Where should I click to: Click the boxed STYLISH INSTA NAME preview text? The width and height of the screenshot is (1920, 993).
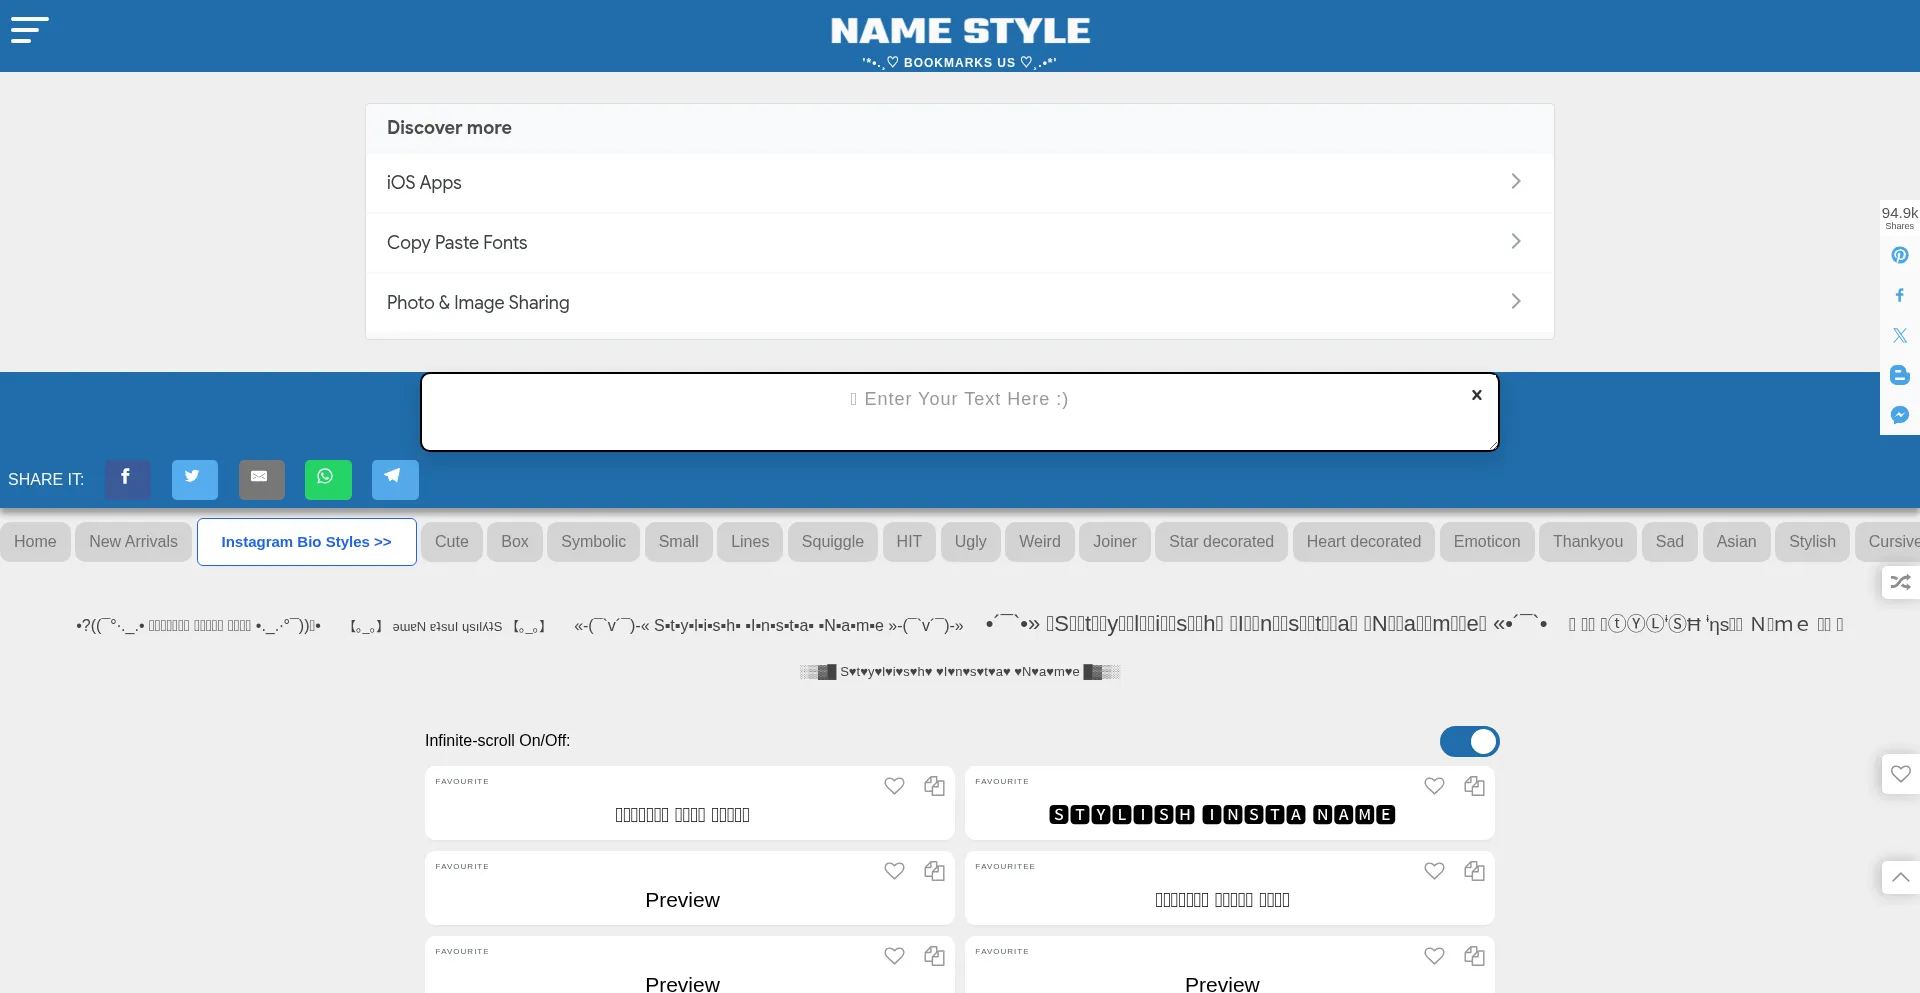(x=1222, y=815)
